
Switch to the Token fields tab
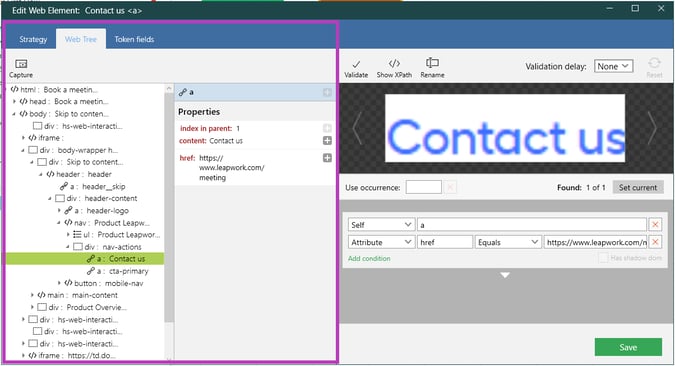coord(134,39)
